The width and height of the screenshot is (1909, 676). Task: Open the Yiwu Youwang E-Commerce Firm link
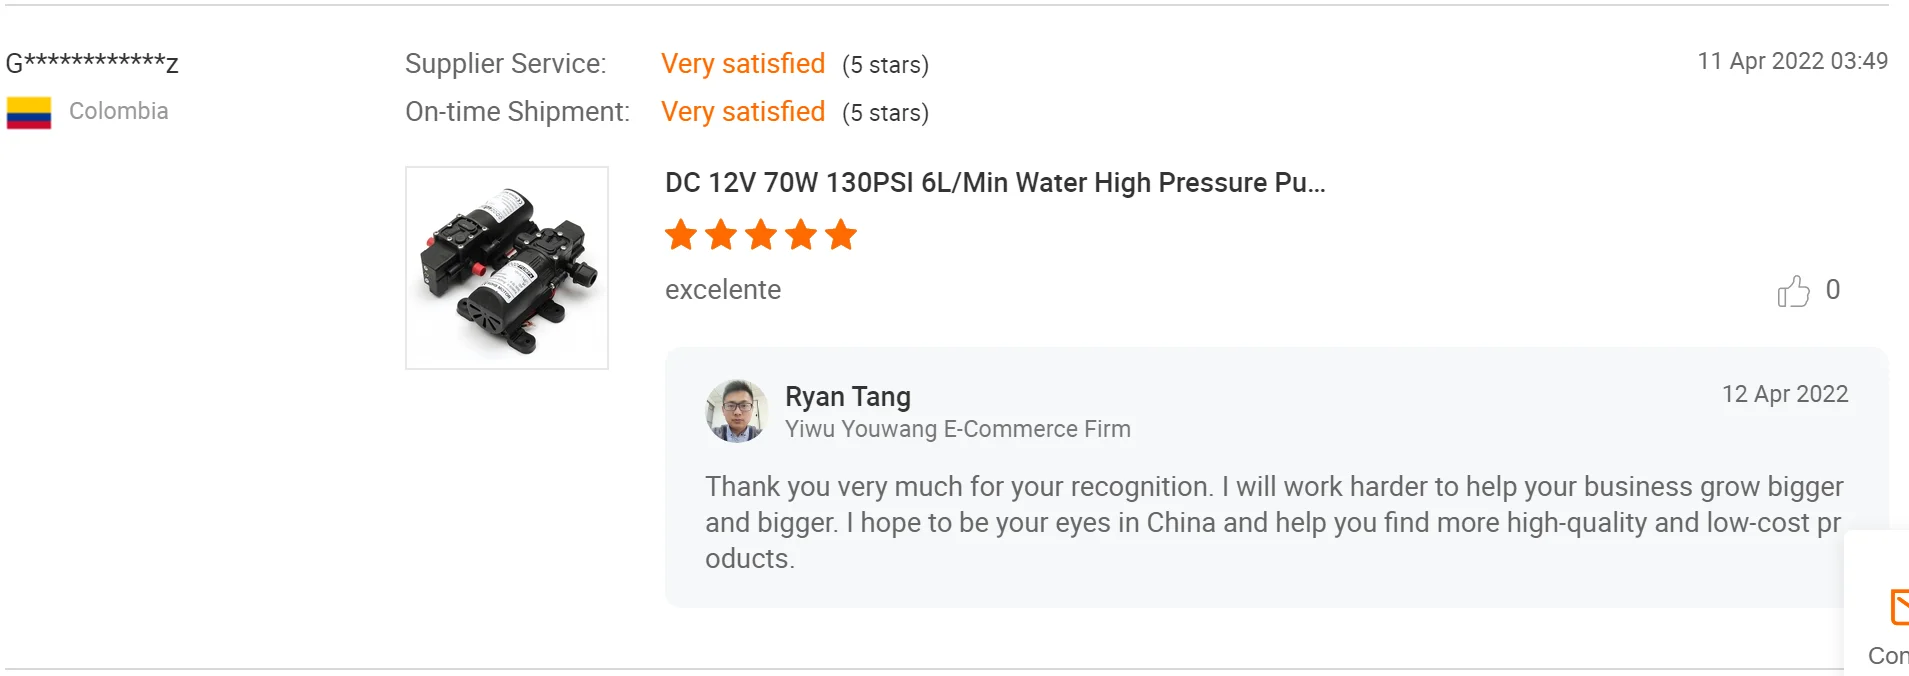click(958, 429)
